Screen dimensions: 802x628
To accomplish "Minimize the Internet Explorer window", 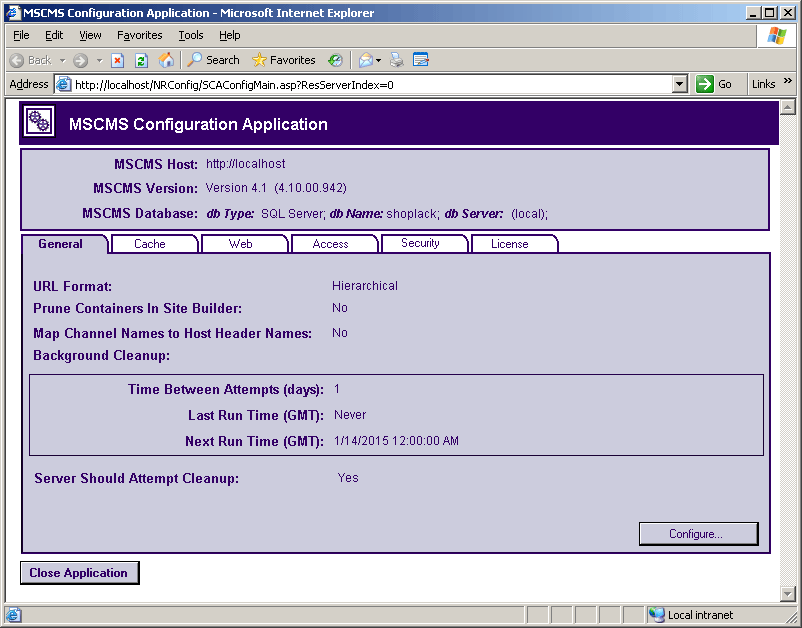I will point(752,13).
